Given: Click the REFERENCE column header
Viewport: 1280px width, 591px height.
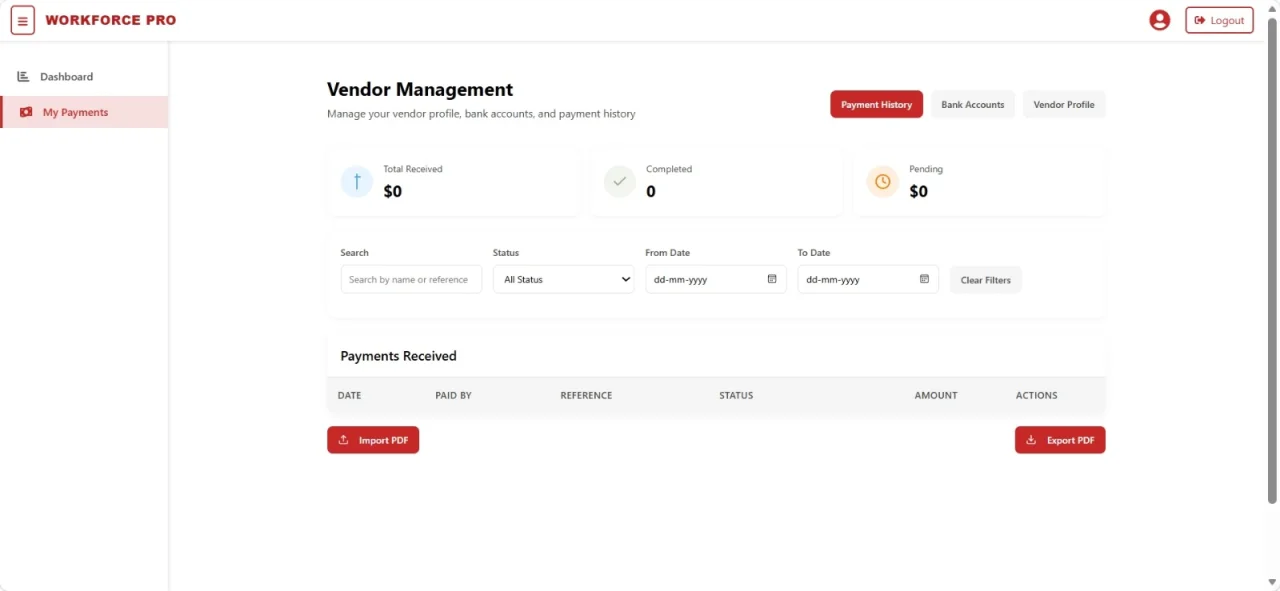Looking at the screenshot, I should pyautogui.click(x=586, y=396).
